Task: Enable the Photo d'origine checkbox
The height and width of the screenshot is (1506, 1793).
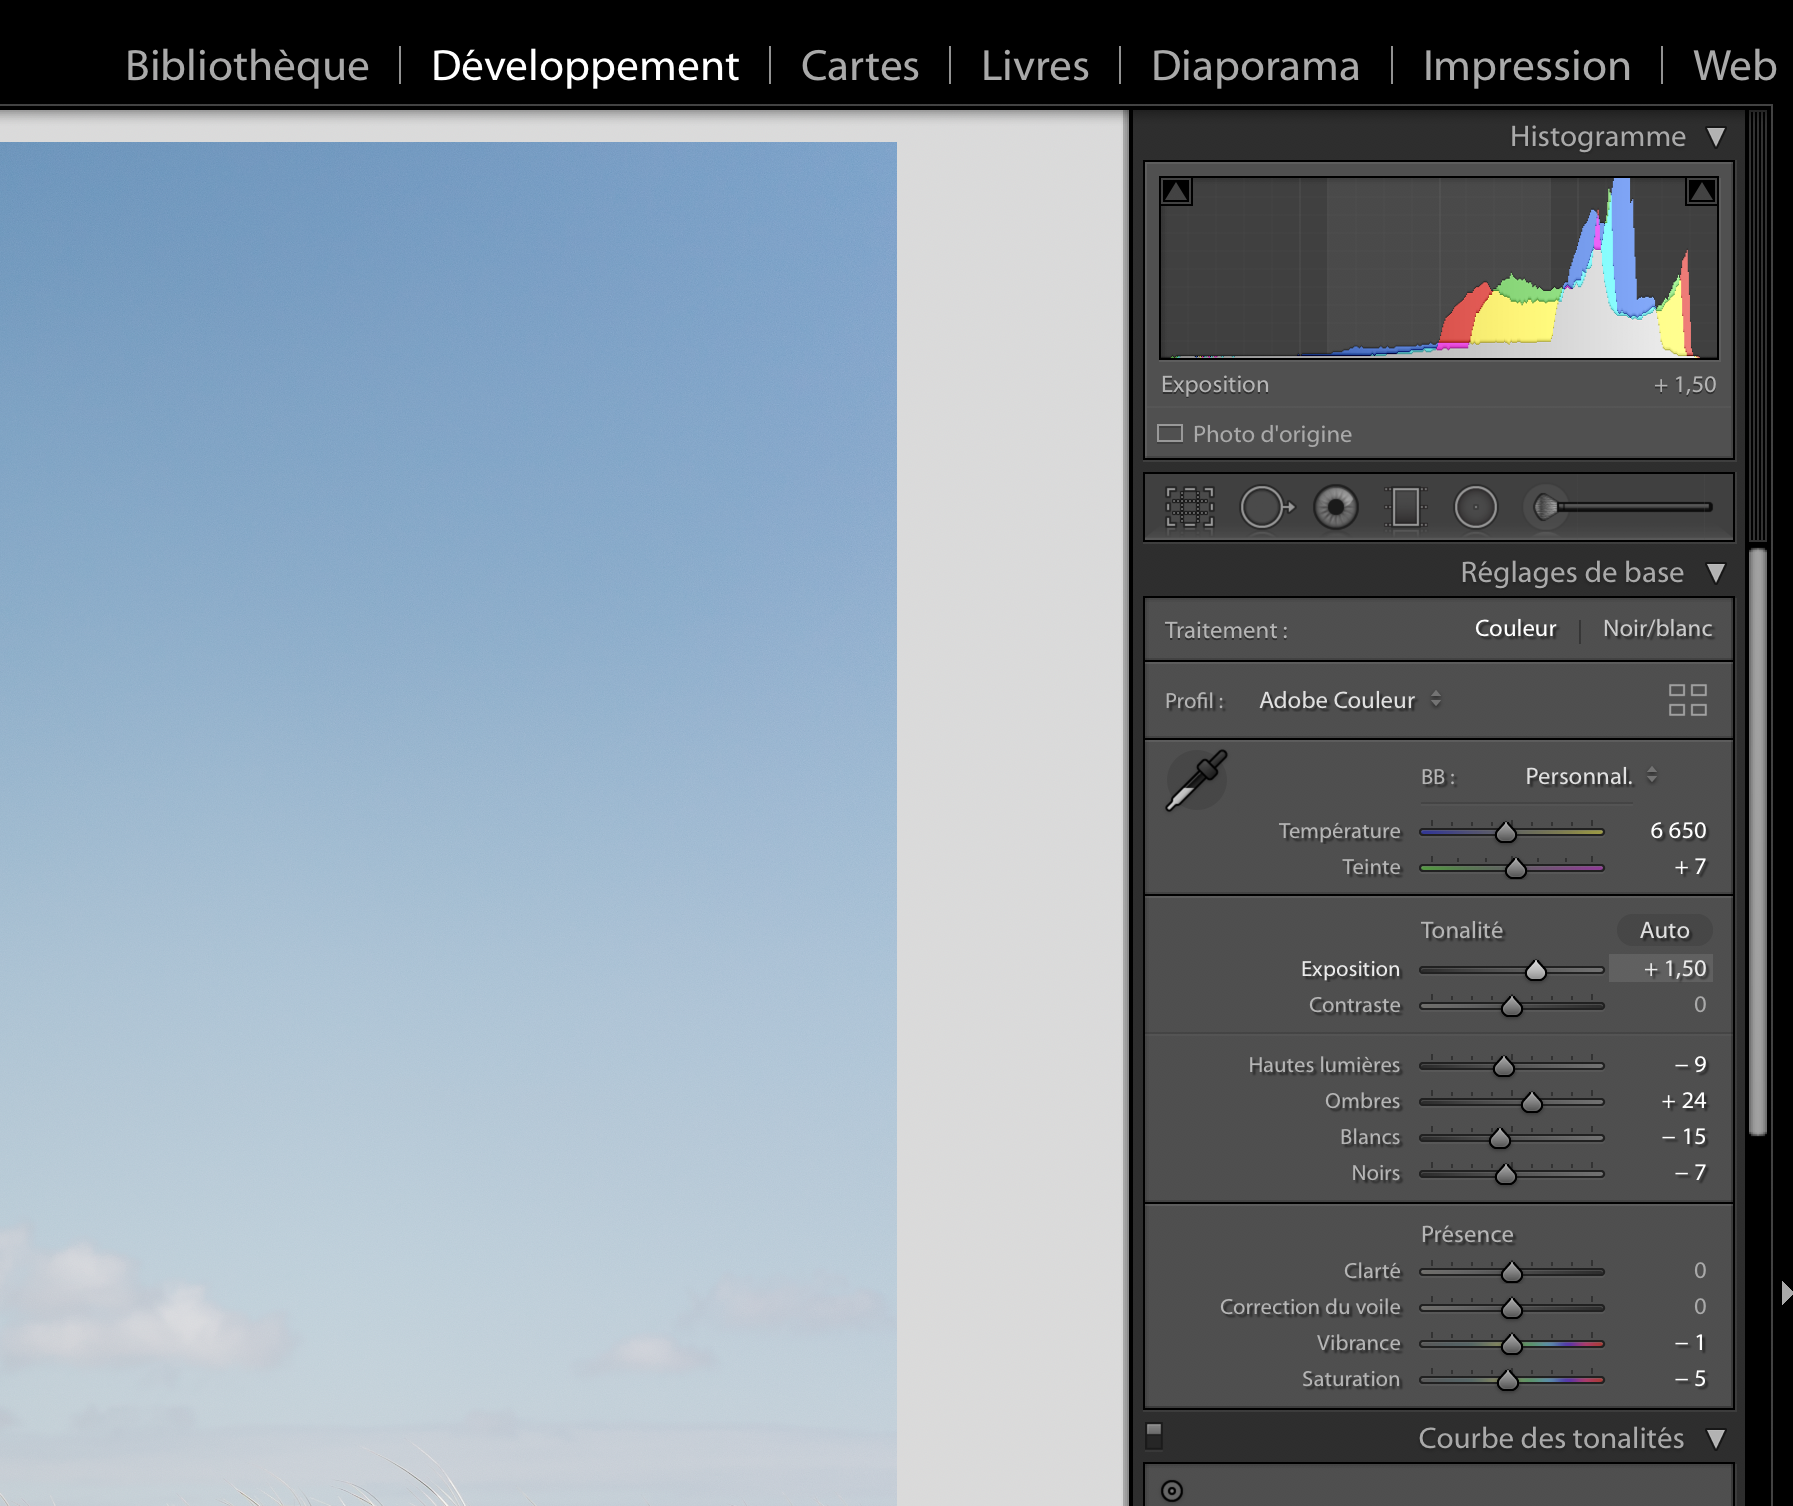Action: coord(1170,434)
